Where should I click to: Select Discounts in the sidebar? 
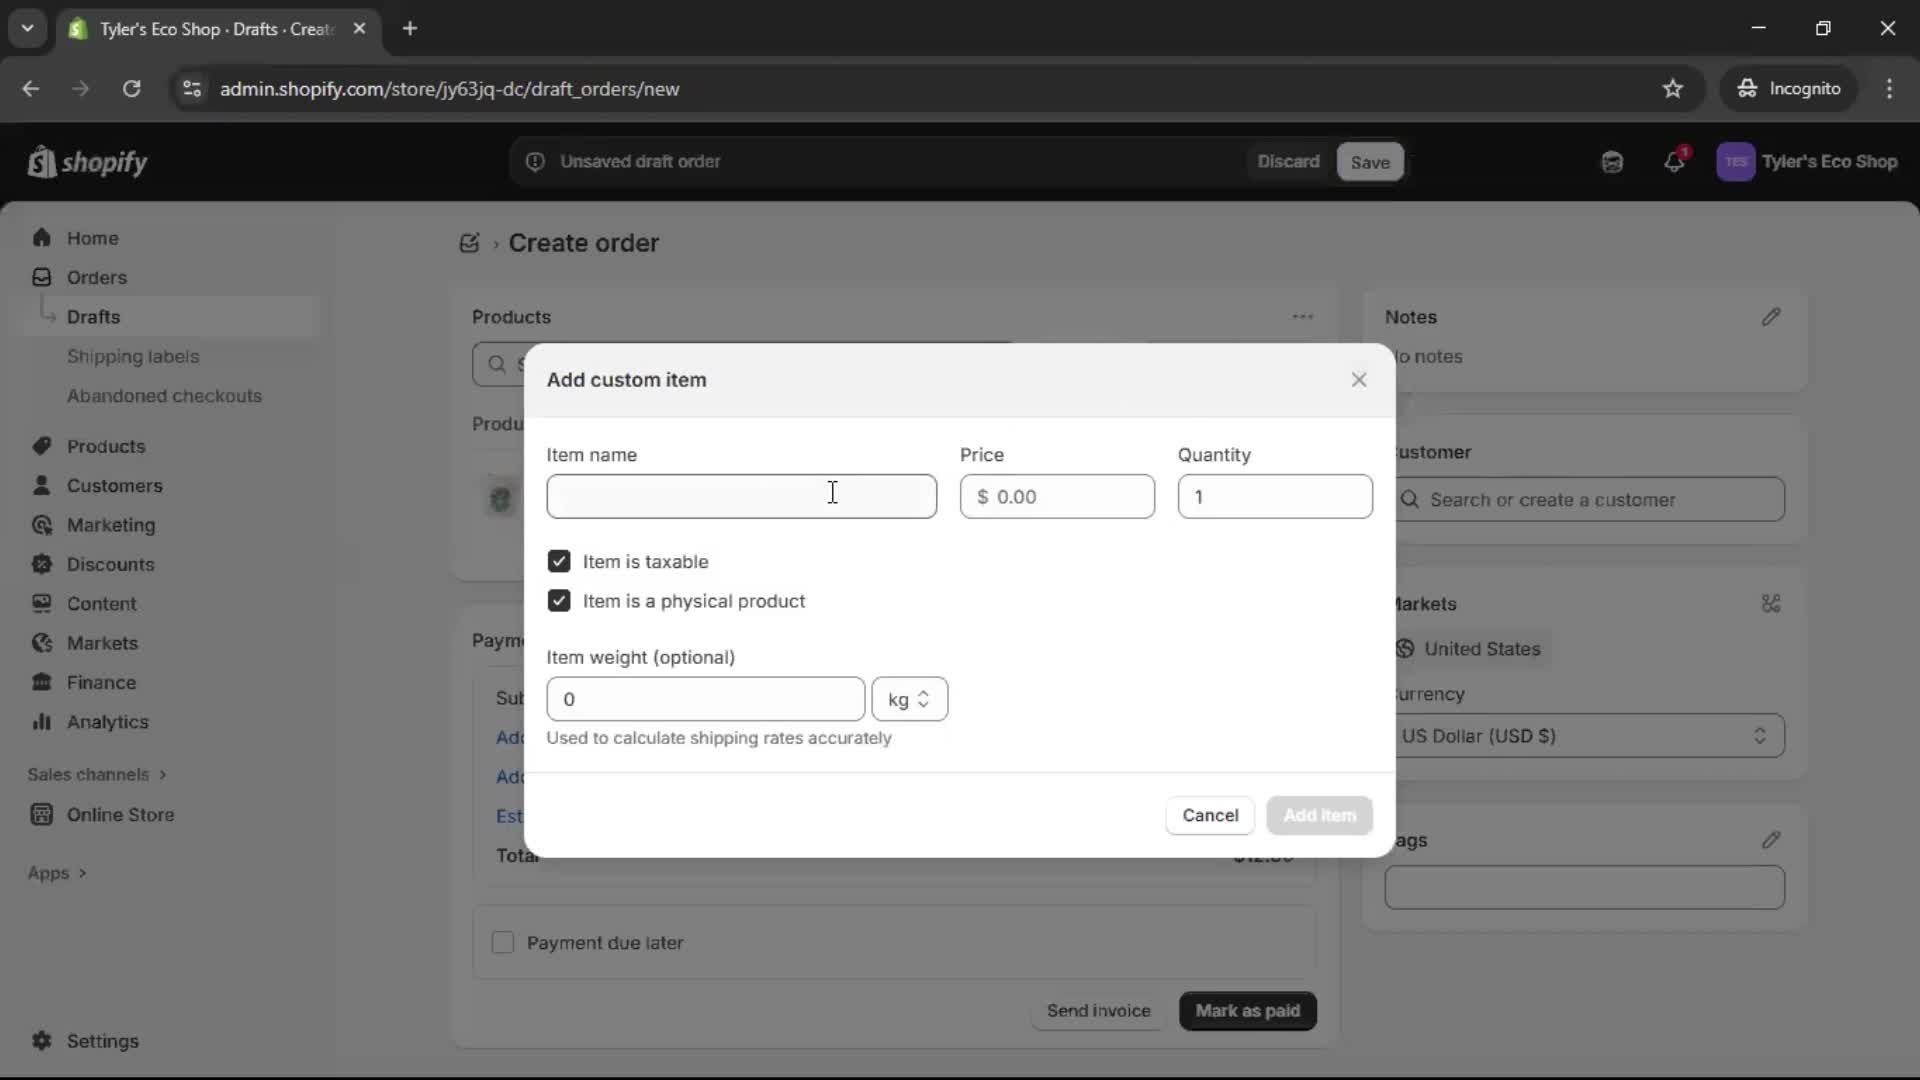point(110,564)
